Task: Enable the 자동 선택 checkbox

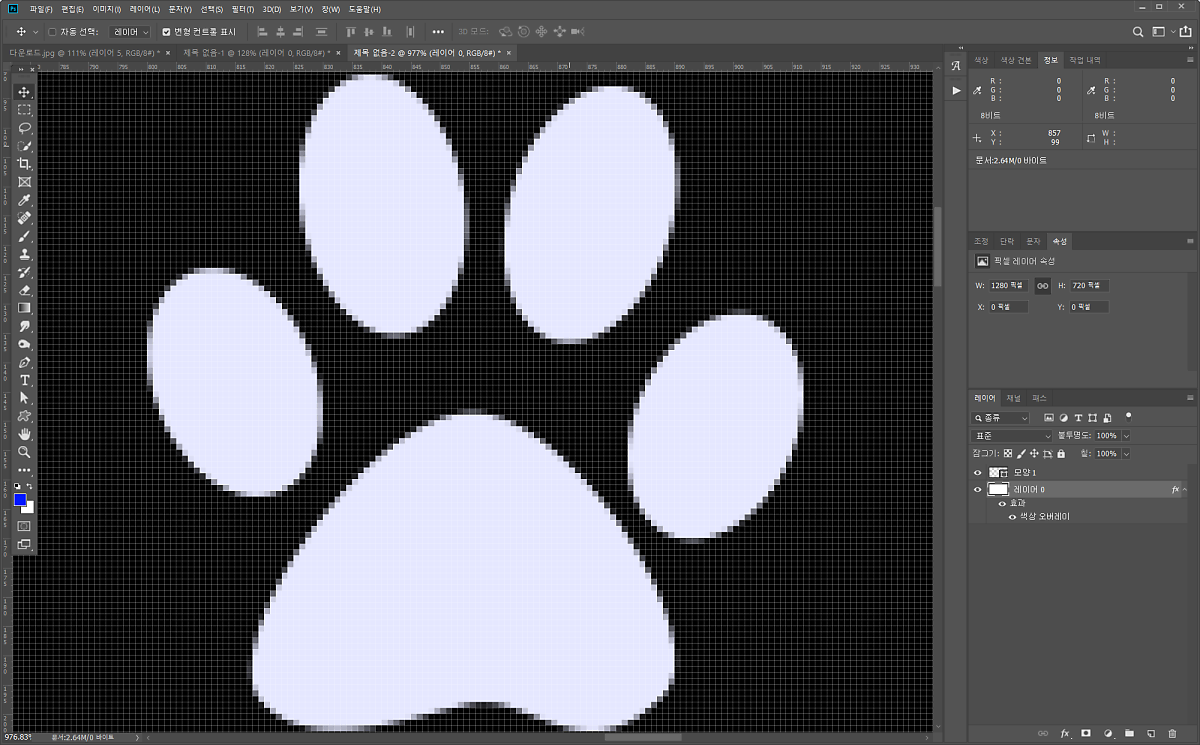Action: point(52,32)
